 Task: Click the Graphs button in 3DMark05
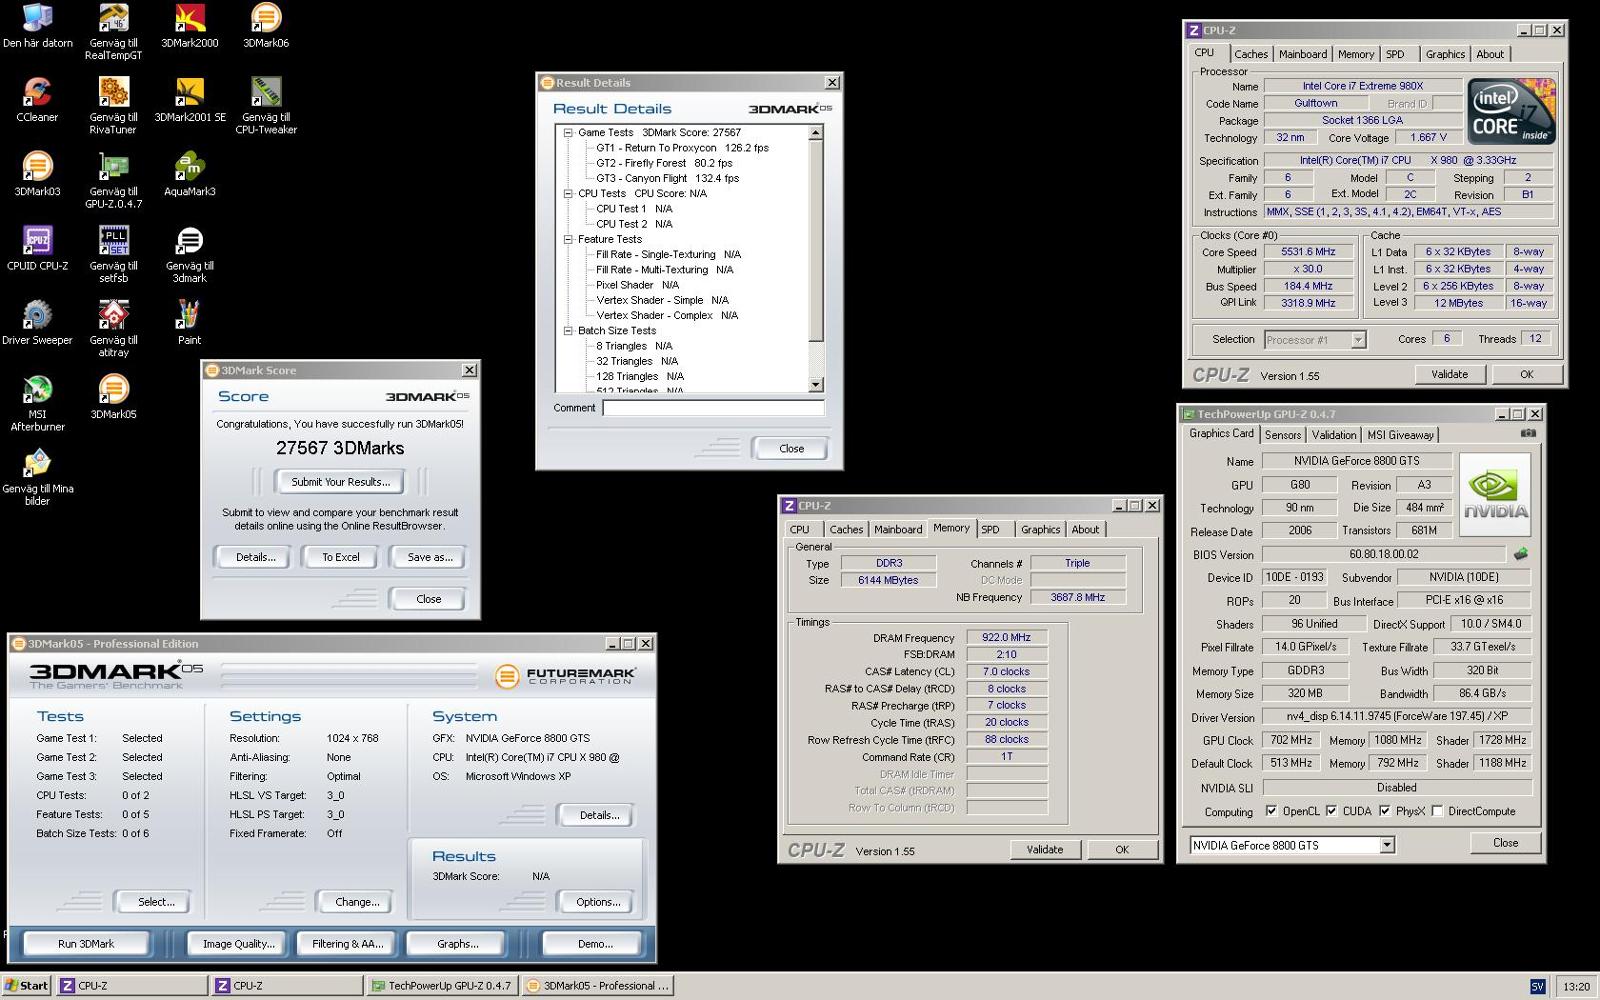(457, 944)
